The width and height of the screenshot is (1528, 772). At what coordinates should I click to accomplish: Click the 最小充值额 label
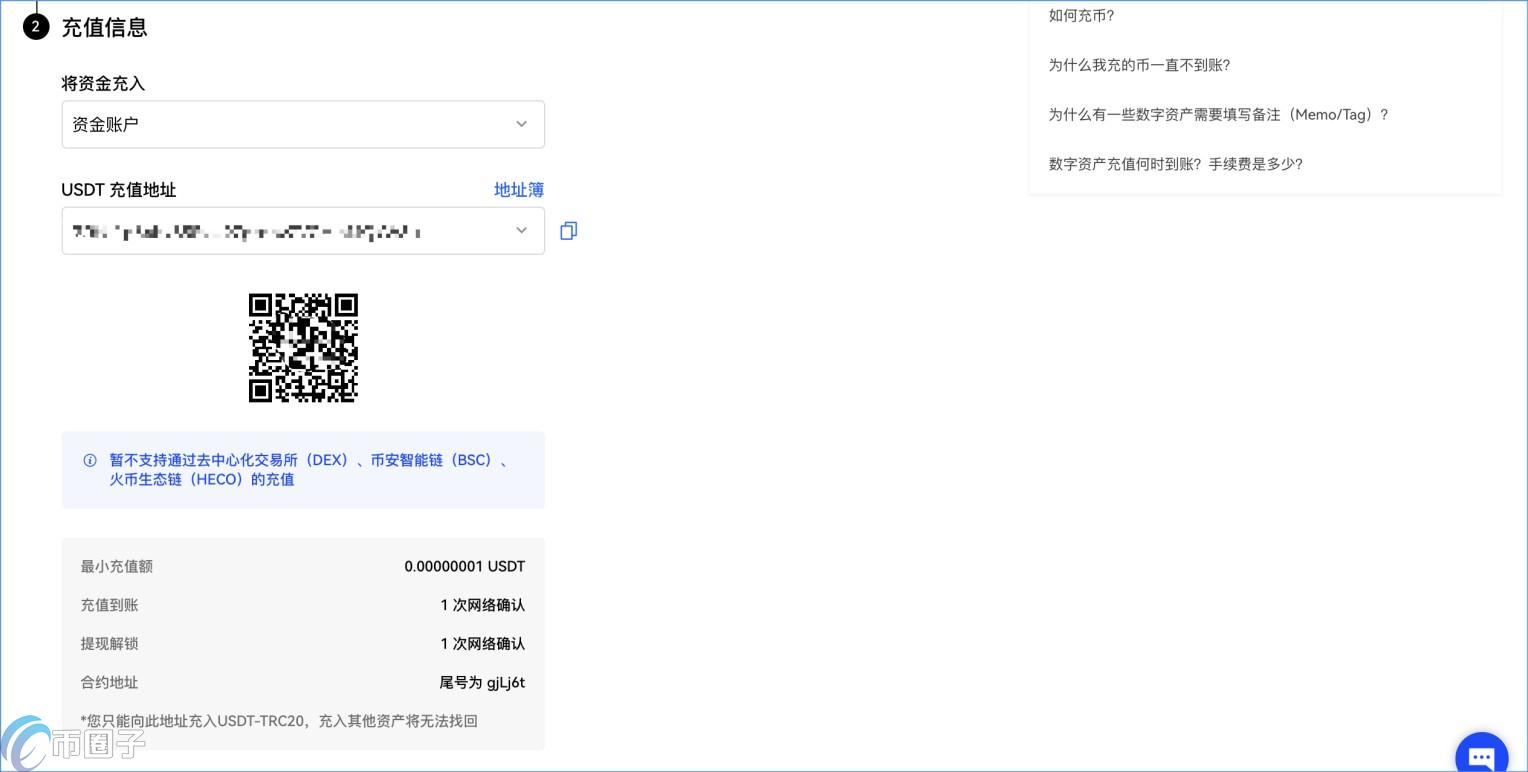coord(117,566)
